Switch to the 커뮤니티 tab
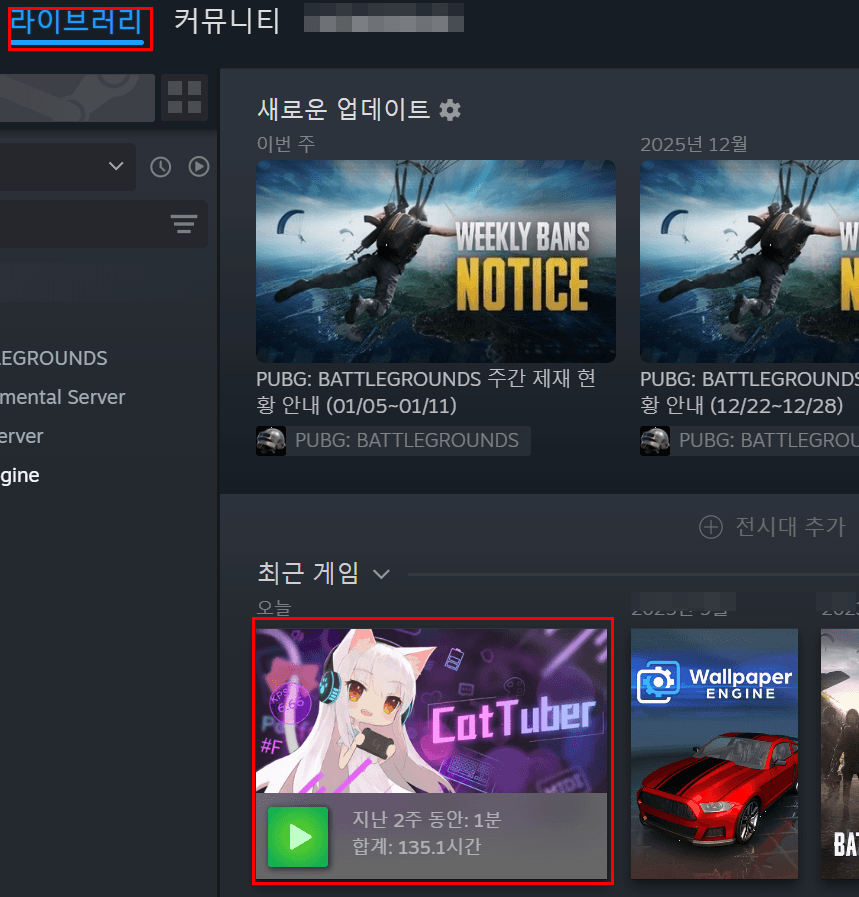This screenshot has width=859, height=897. tap(226, 21)
